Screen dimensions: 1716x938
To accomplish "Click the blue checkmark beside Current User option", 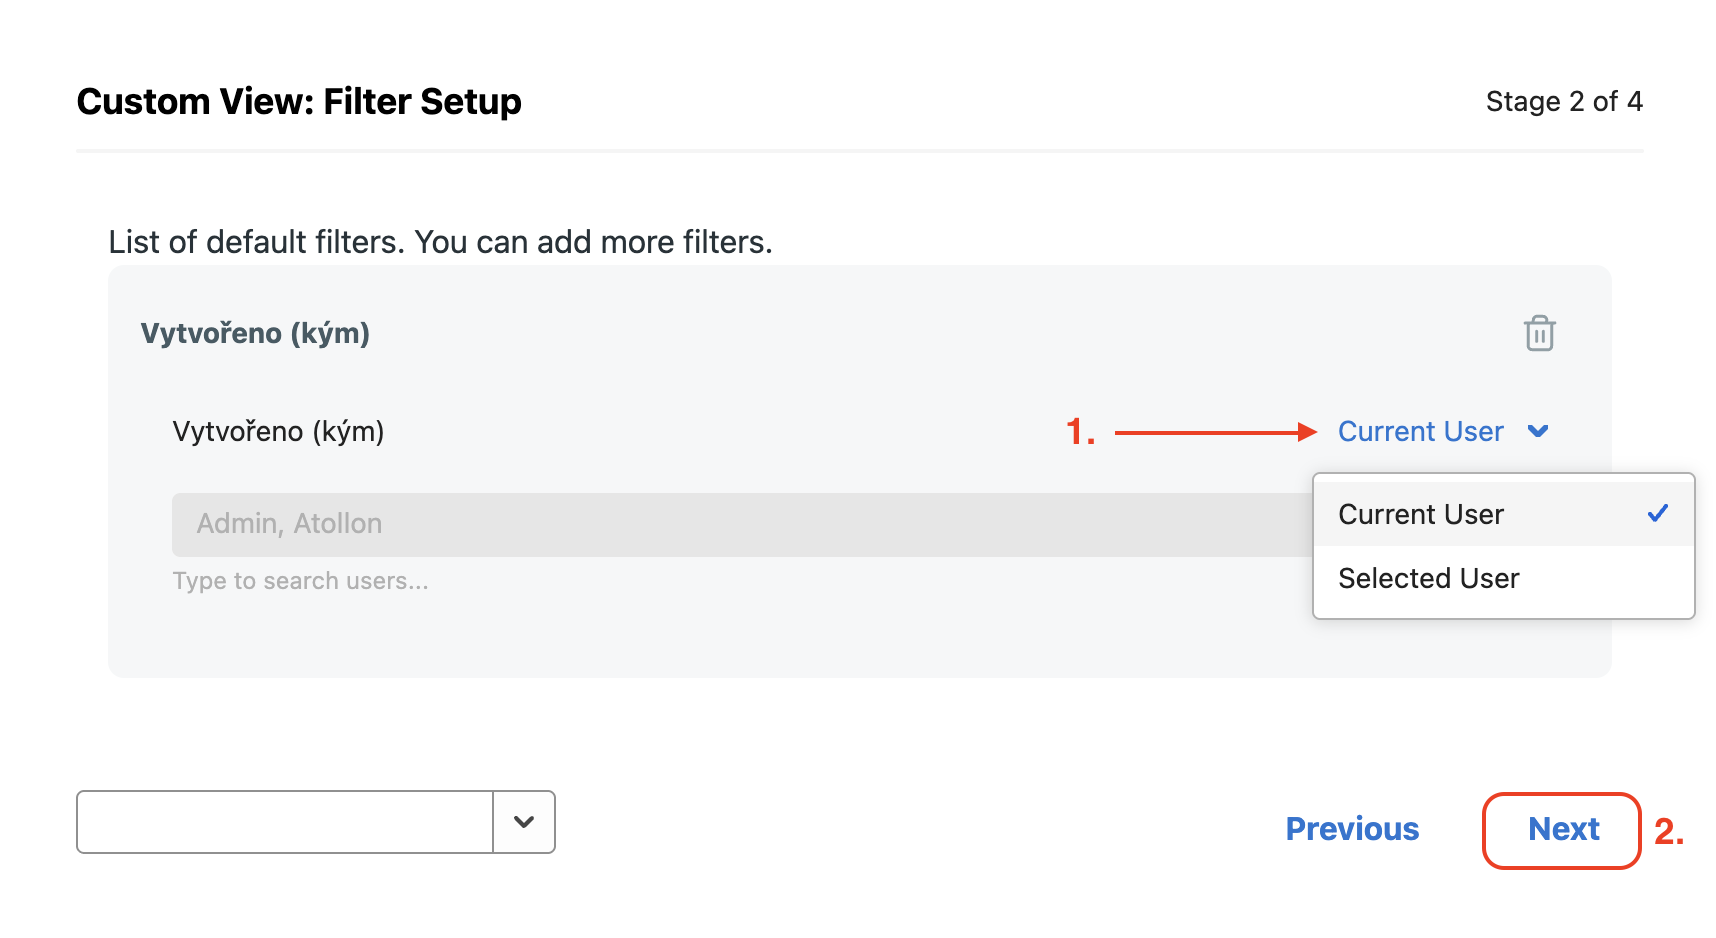I will [1657, 514].
